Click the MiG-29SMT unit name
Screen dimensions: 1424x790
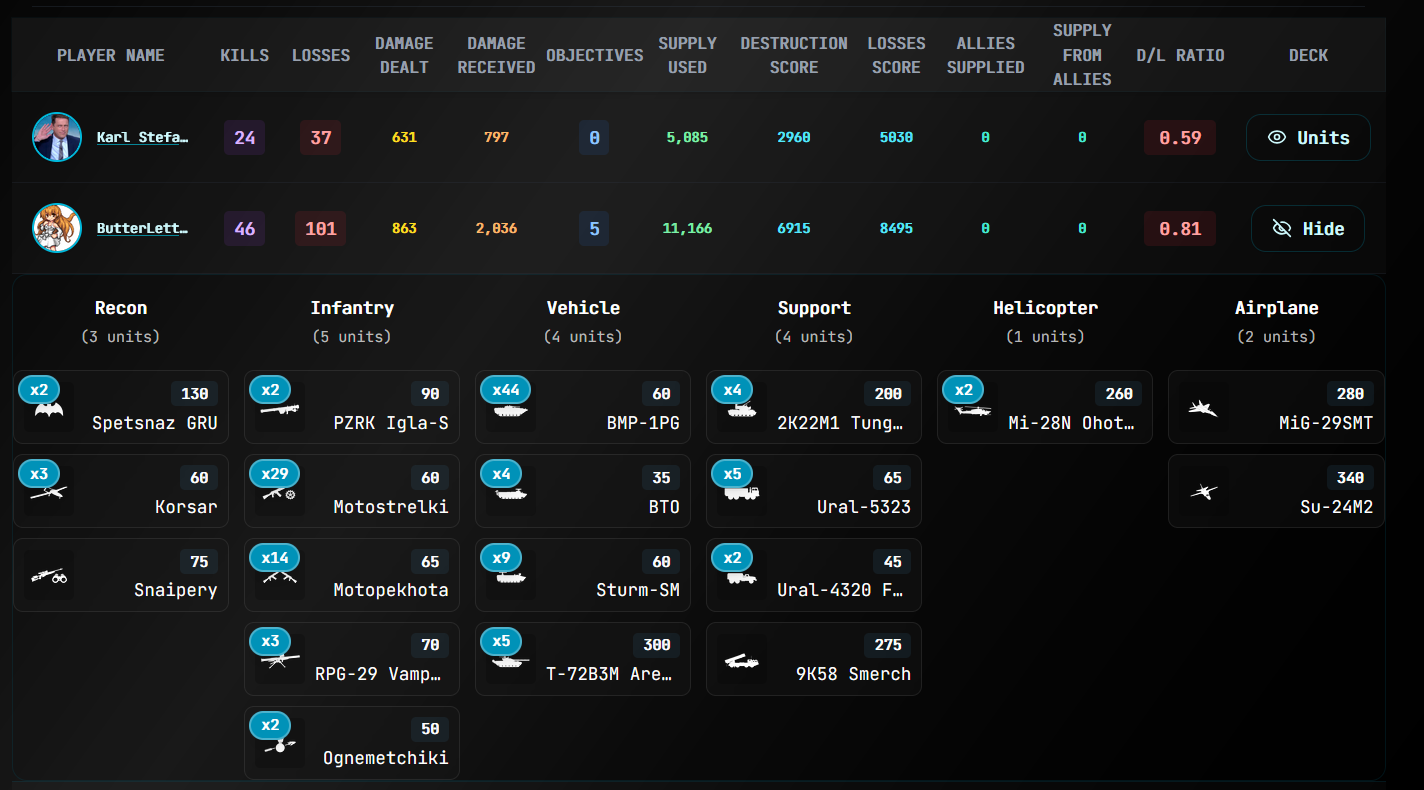pyautogui.click(x=1326, y=423)
